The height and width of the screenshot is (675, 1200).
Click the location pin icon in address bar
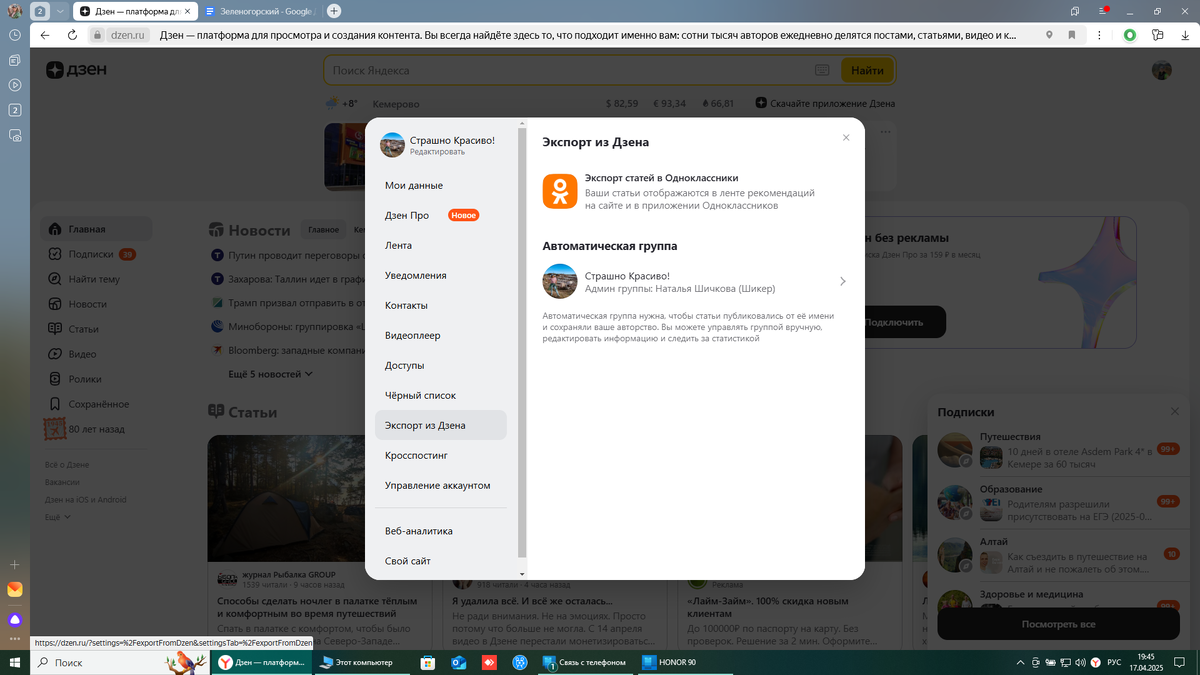point(1049,35)
